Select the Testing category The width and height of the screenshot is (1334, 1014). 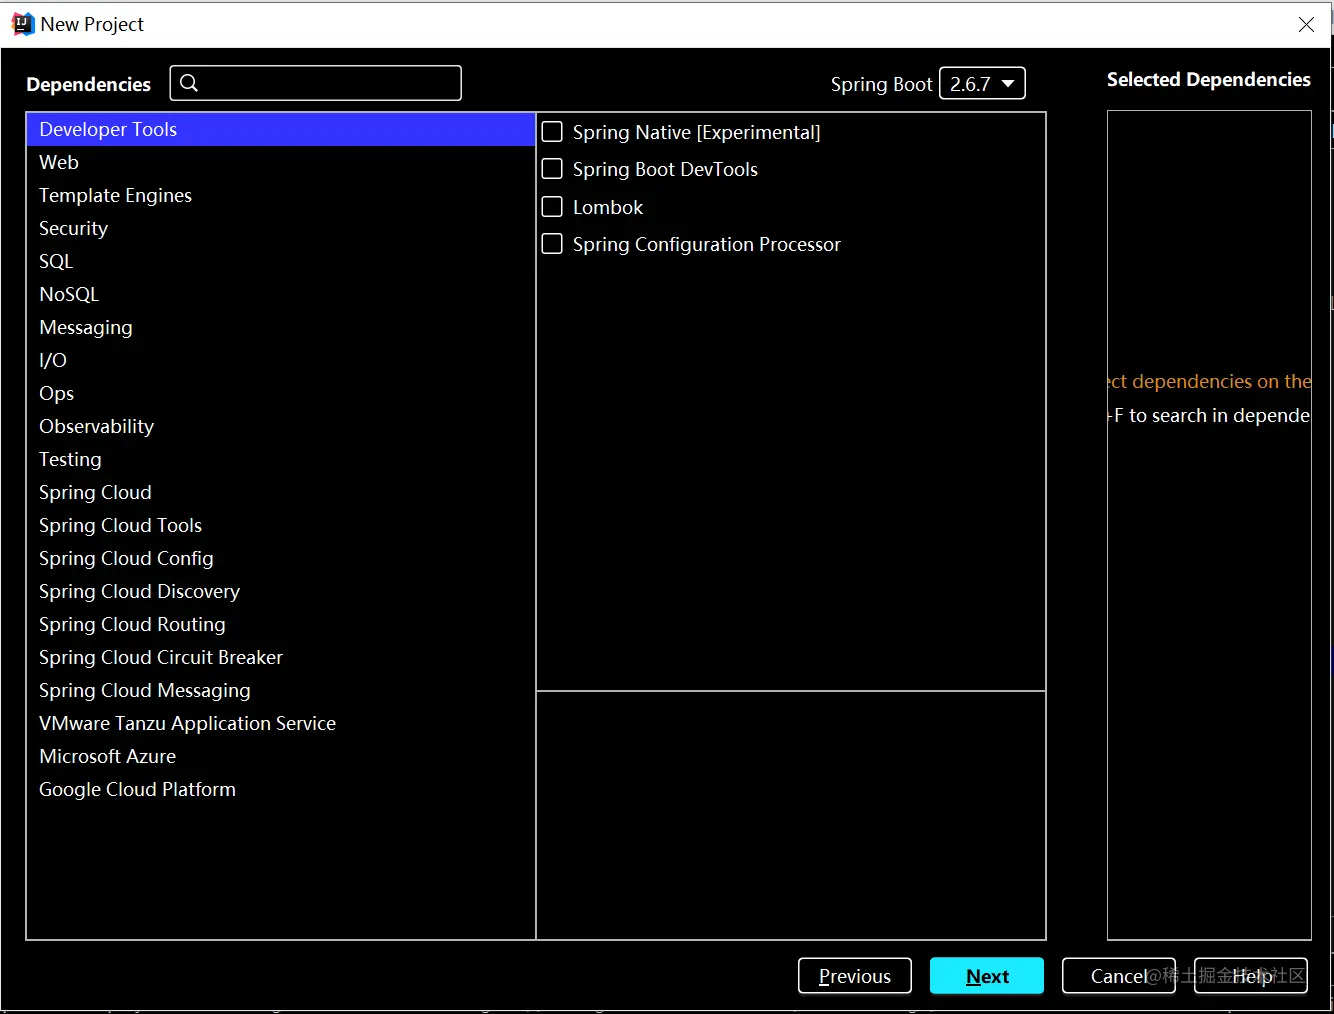(281, 459)
